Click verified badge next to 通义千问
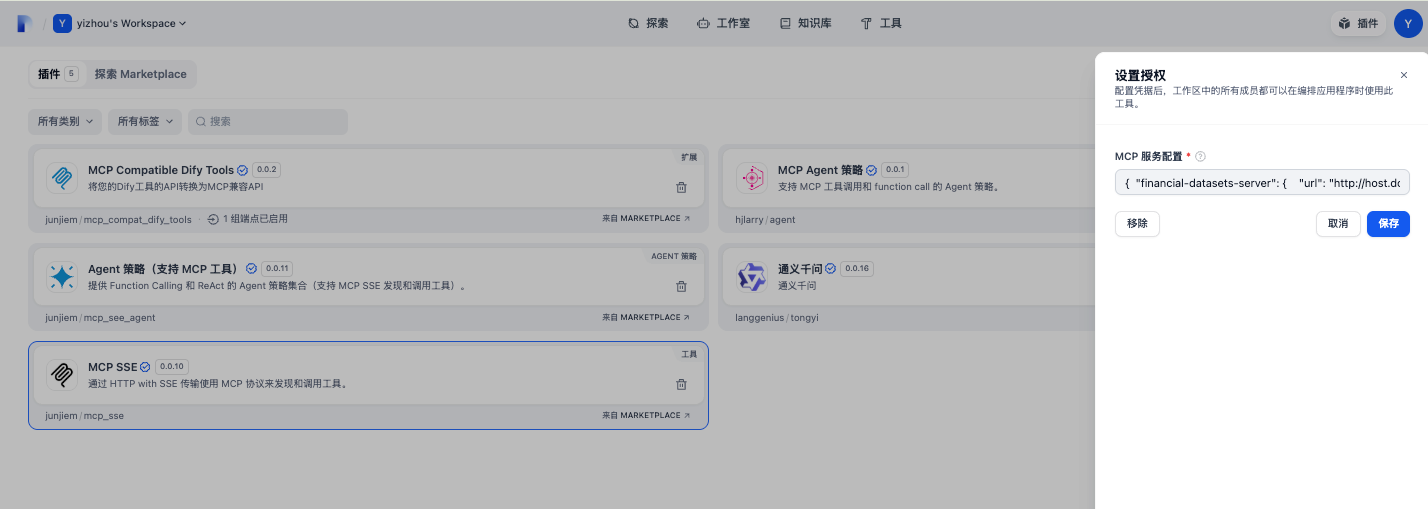 tap(830, 269)
